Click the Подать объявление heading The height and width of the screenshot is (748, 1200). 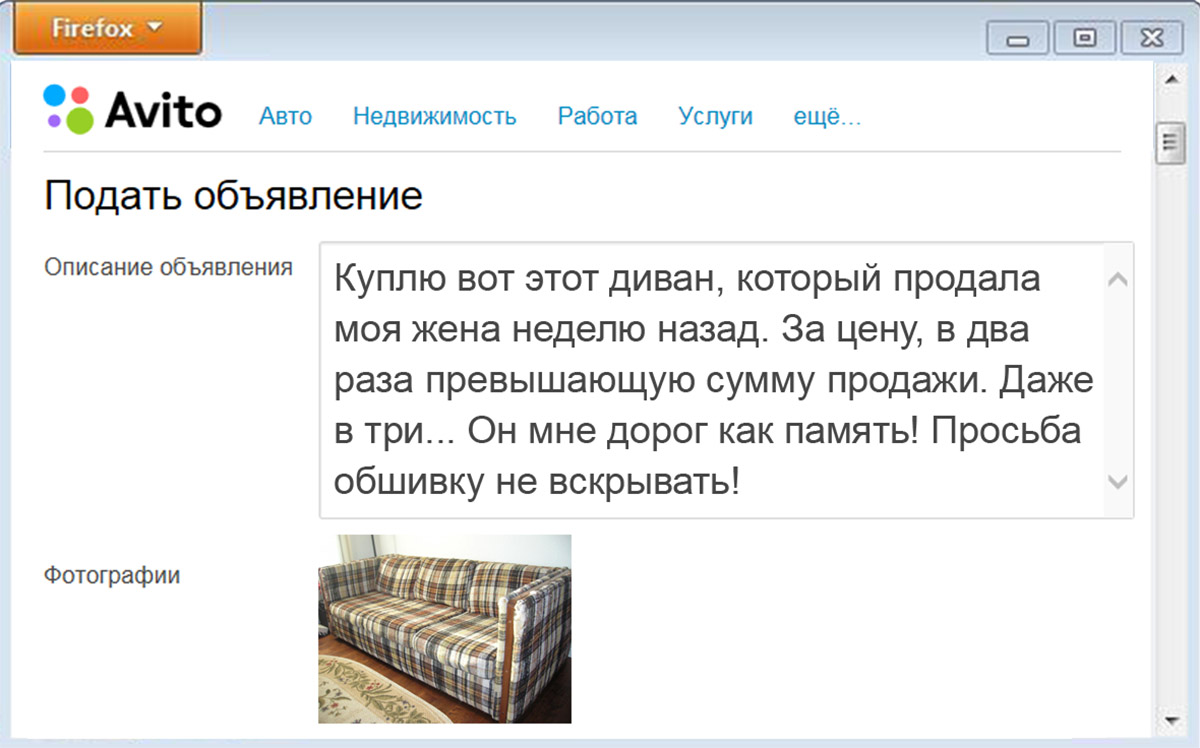coord(233,195)
